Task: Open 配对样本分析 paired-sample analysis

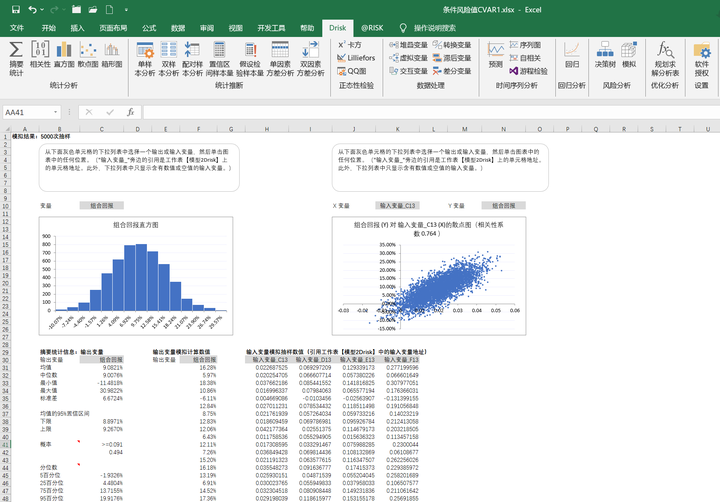Action: point(192,58)
